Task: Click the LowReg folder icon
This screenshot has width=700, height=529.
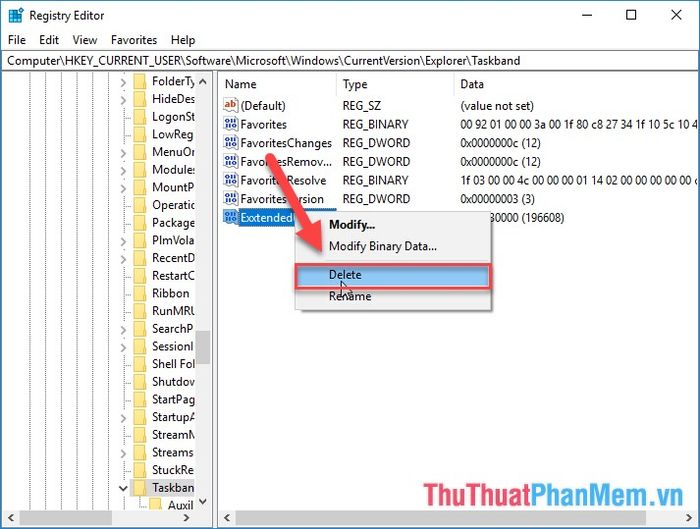Action: tap(140, 134)
